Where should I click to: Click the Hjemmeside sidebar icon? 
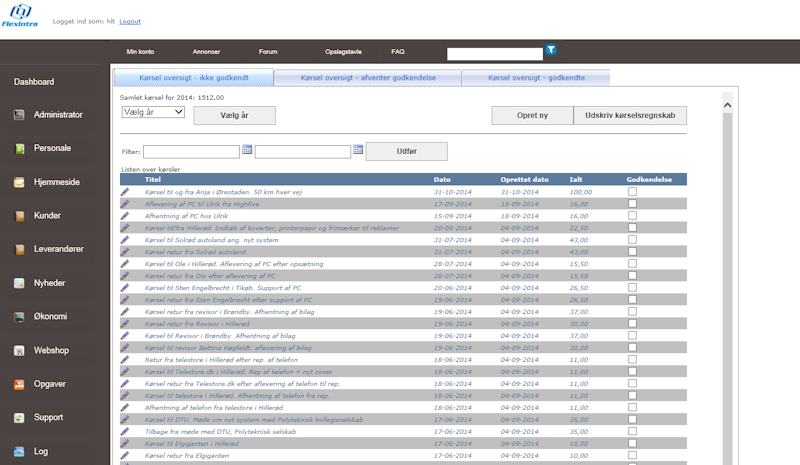click(x=19, y=182)
